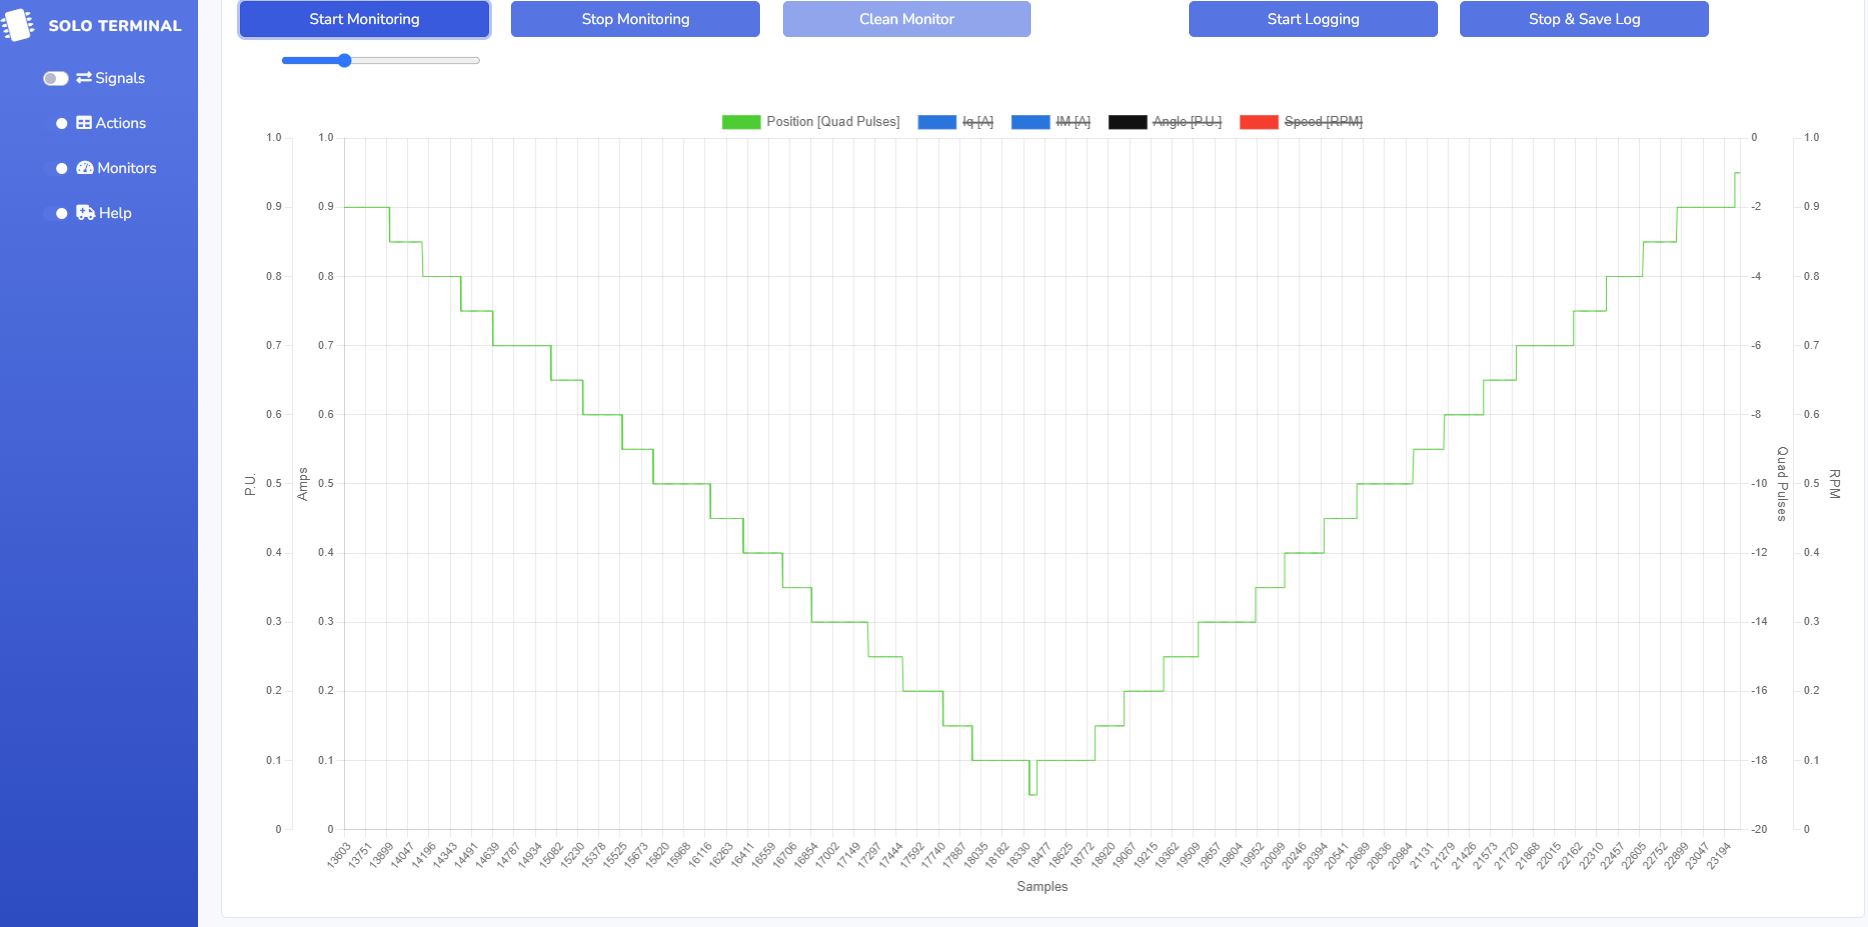The height and width of the screenshot is (927, 1868).
Task: Click the P.U. axis title
Action: [250, 484]
